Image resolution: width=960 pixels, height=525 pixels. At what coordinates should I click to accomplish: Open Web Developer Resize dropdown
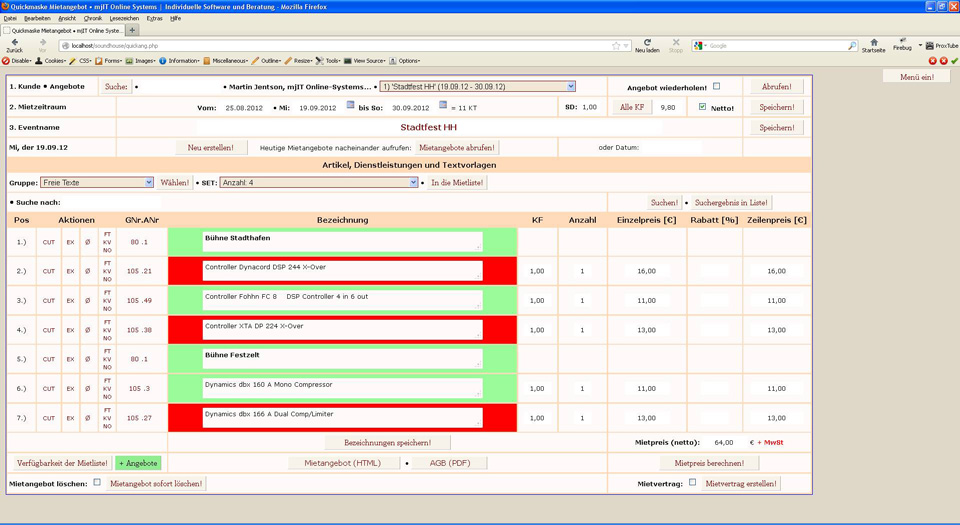click(298, 61)
